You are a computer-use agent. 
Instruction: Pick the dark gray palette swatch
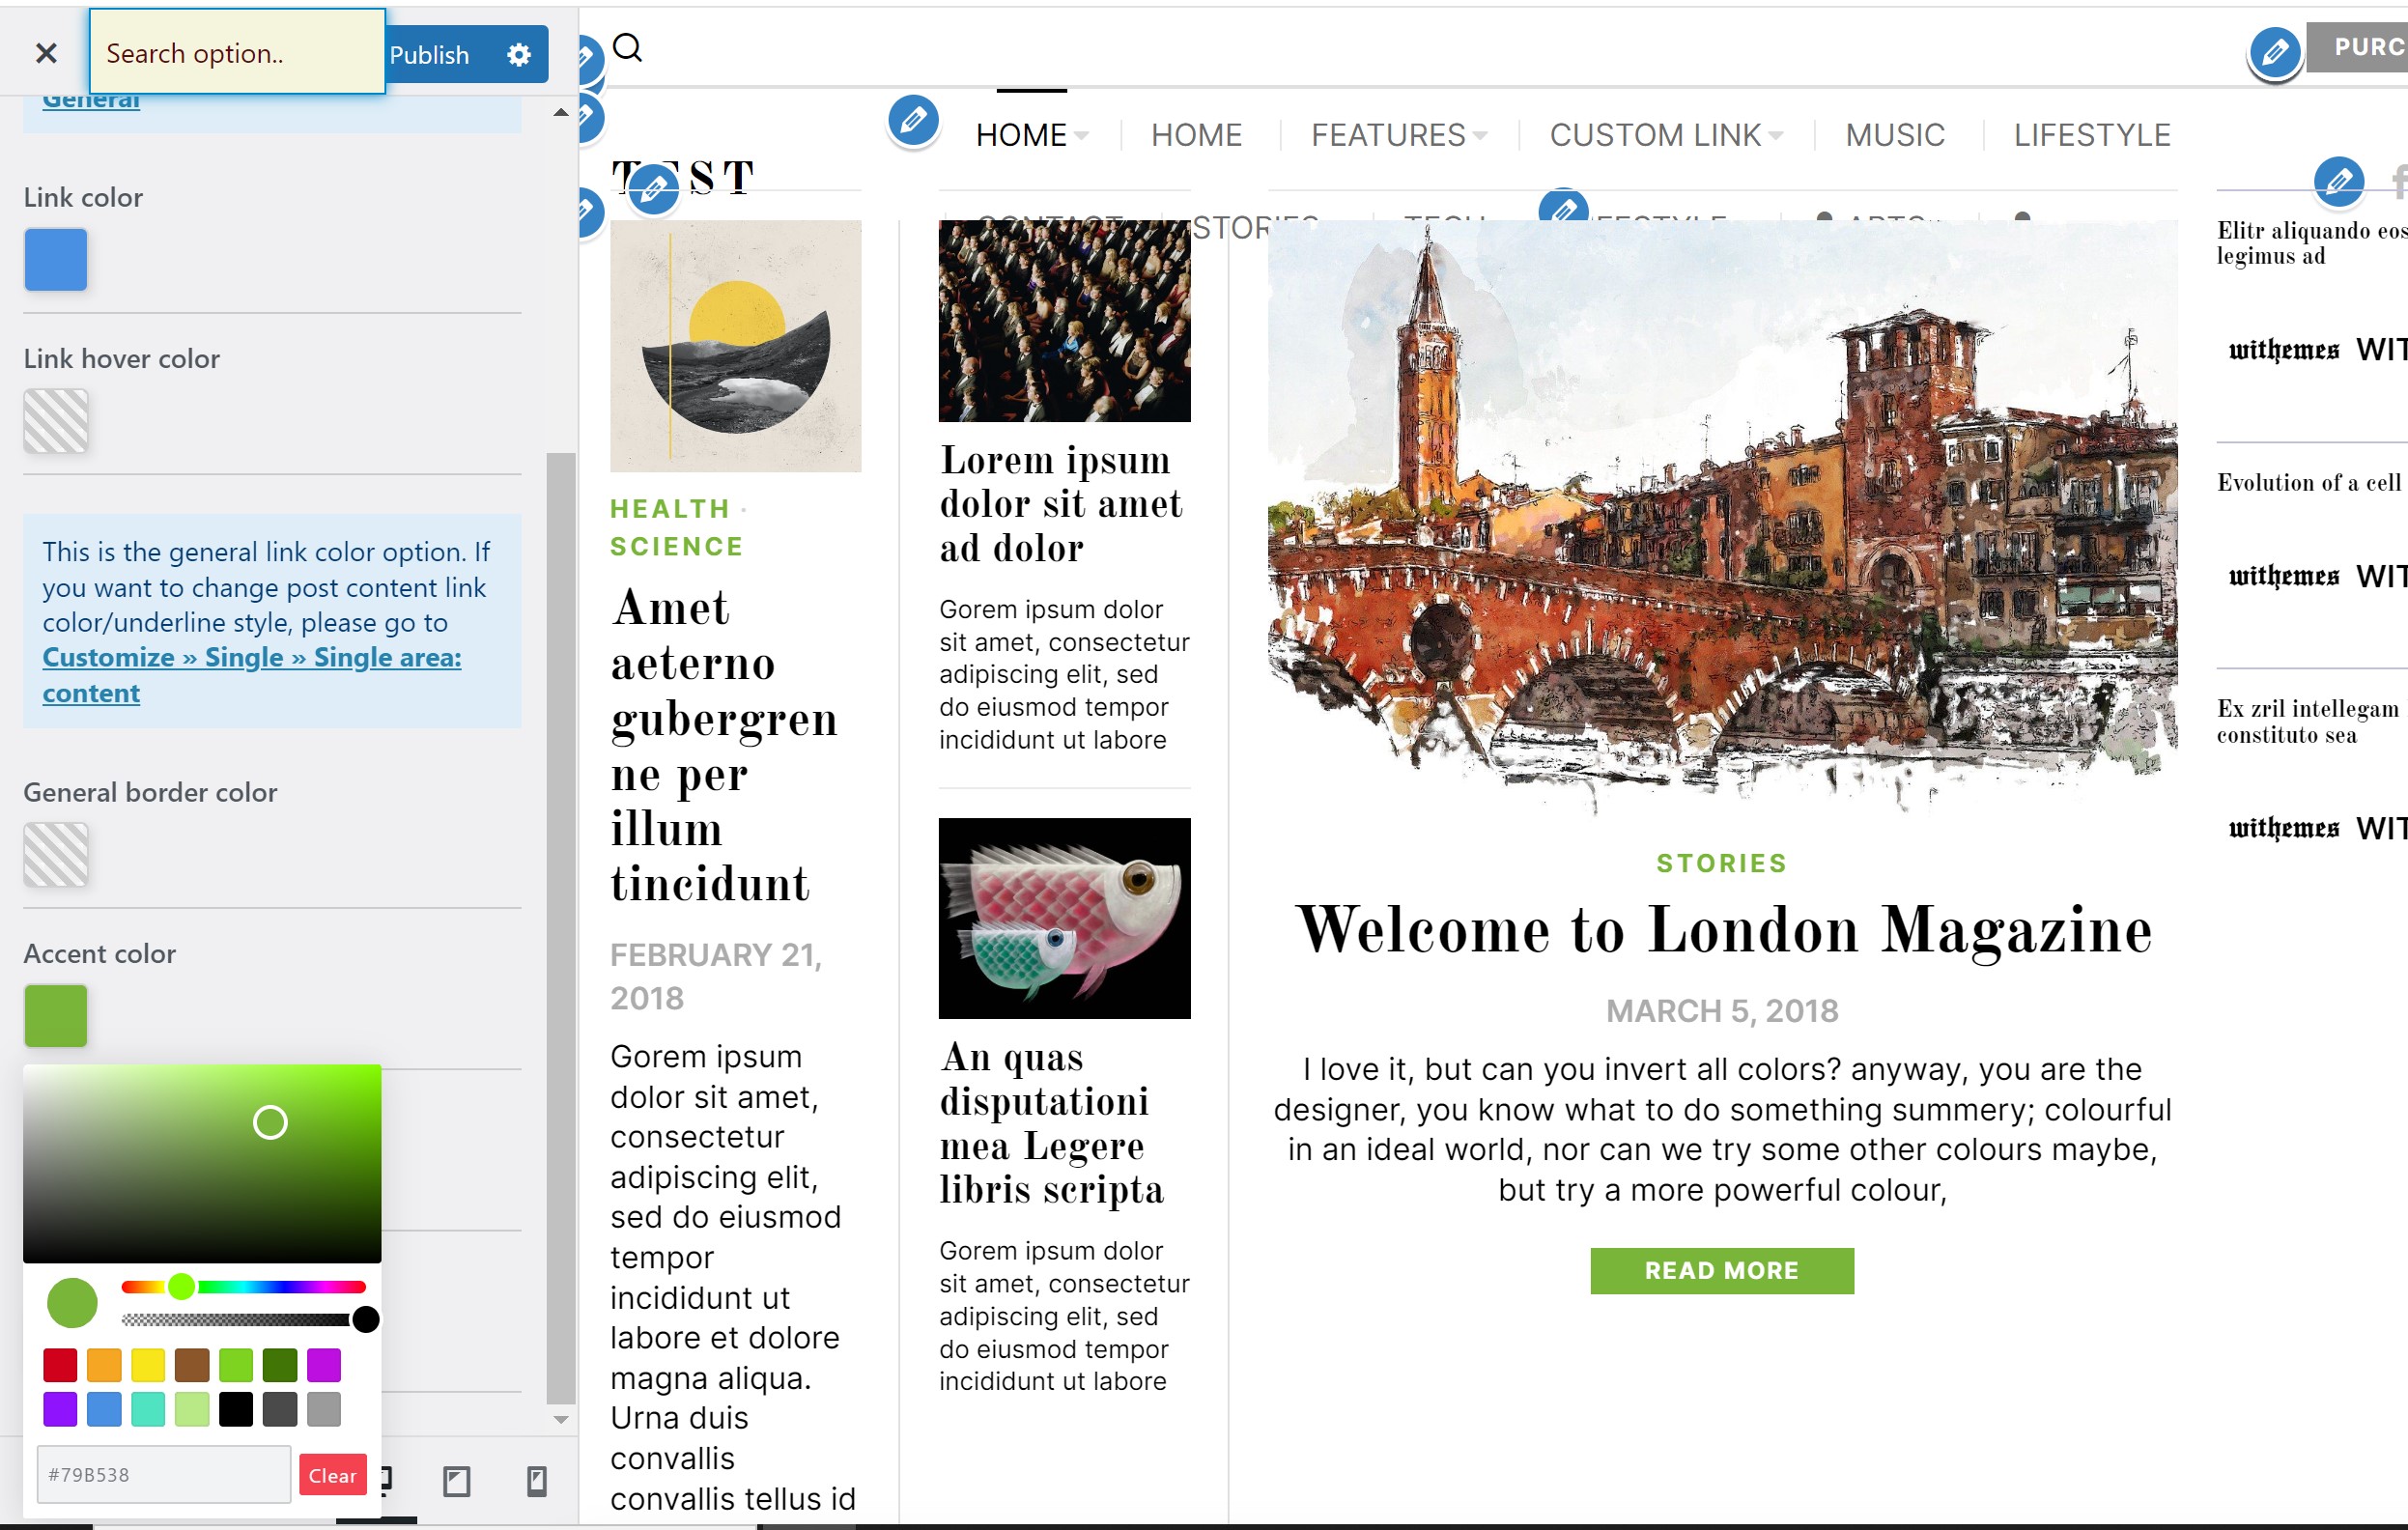click(280, 1409)
